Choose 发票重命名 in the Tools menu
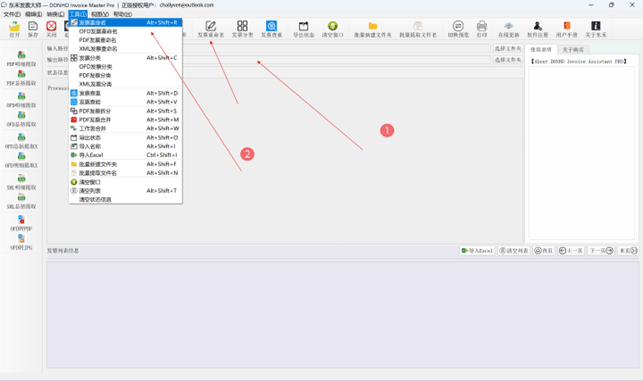 (x=125, y=23)
